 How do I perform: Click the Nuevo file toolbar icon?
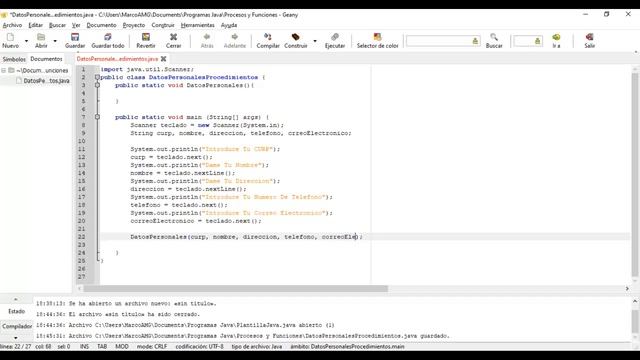[10, 38]
